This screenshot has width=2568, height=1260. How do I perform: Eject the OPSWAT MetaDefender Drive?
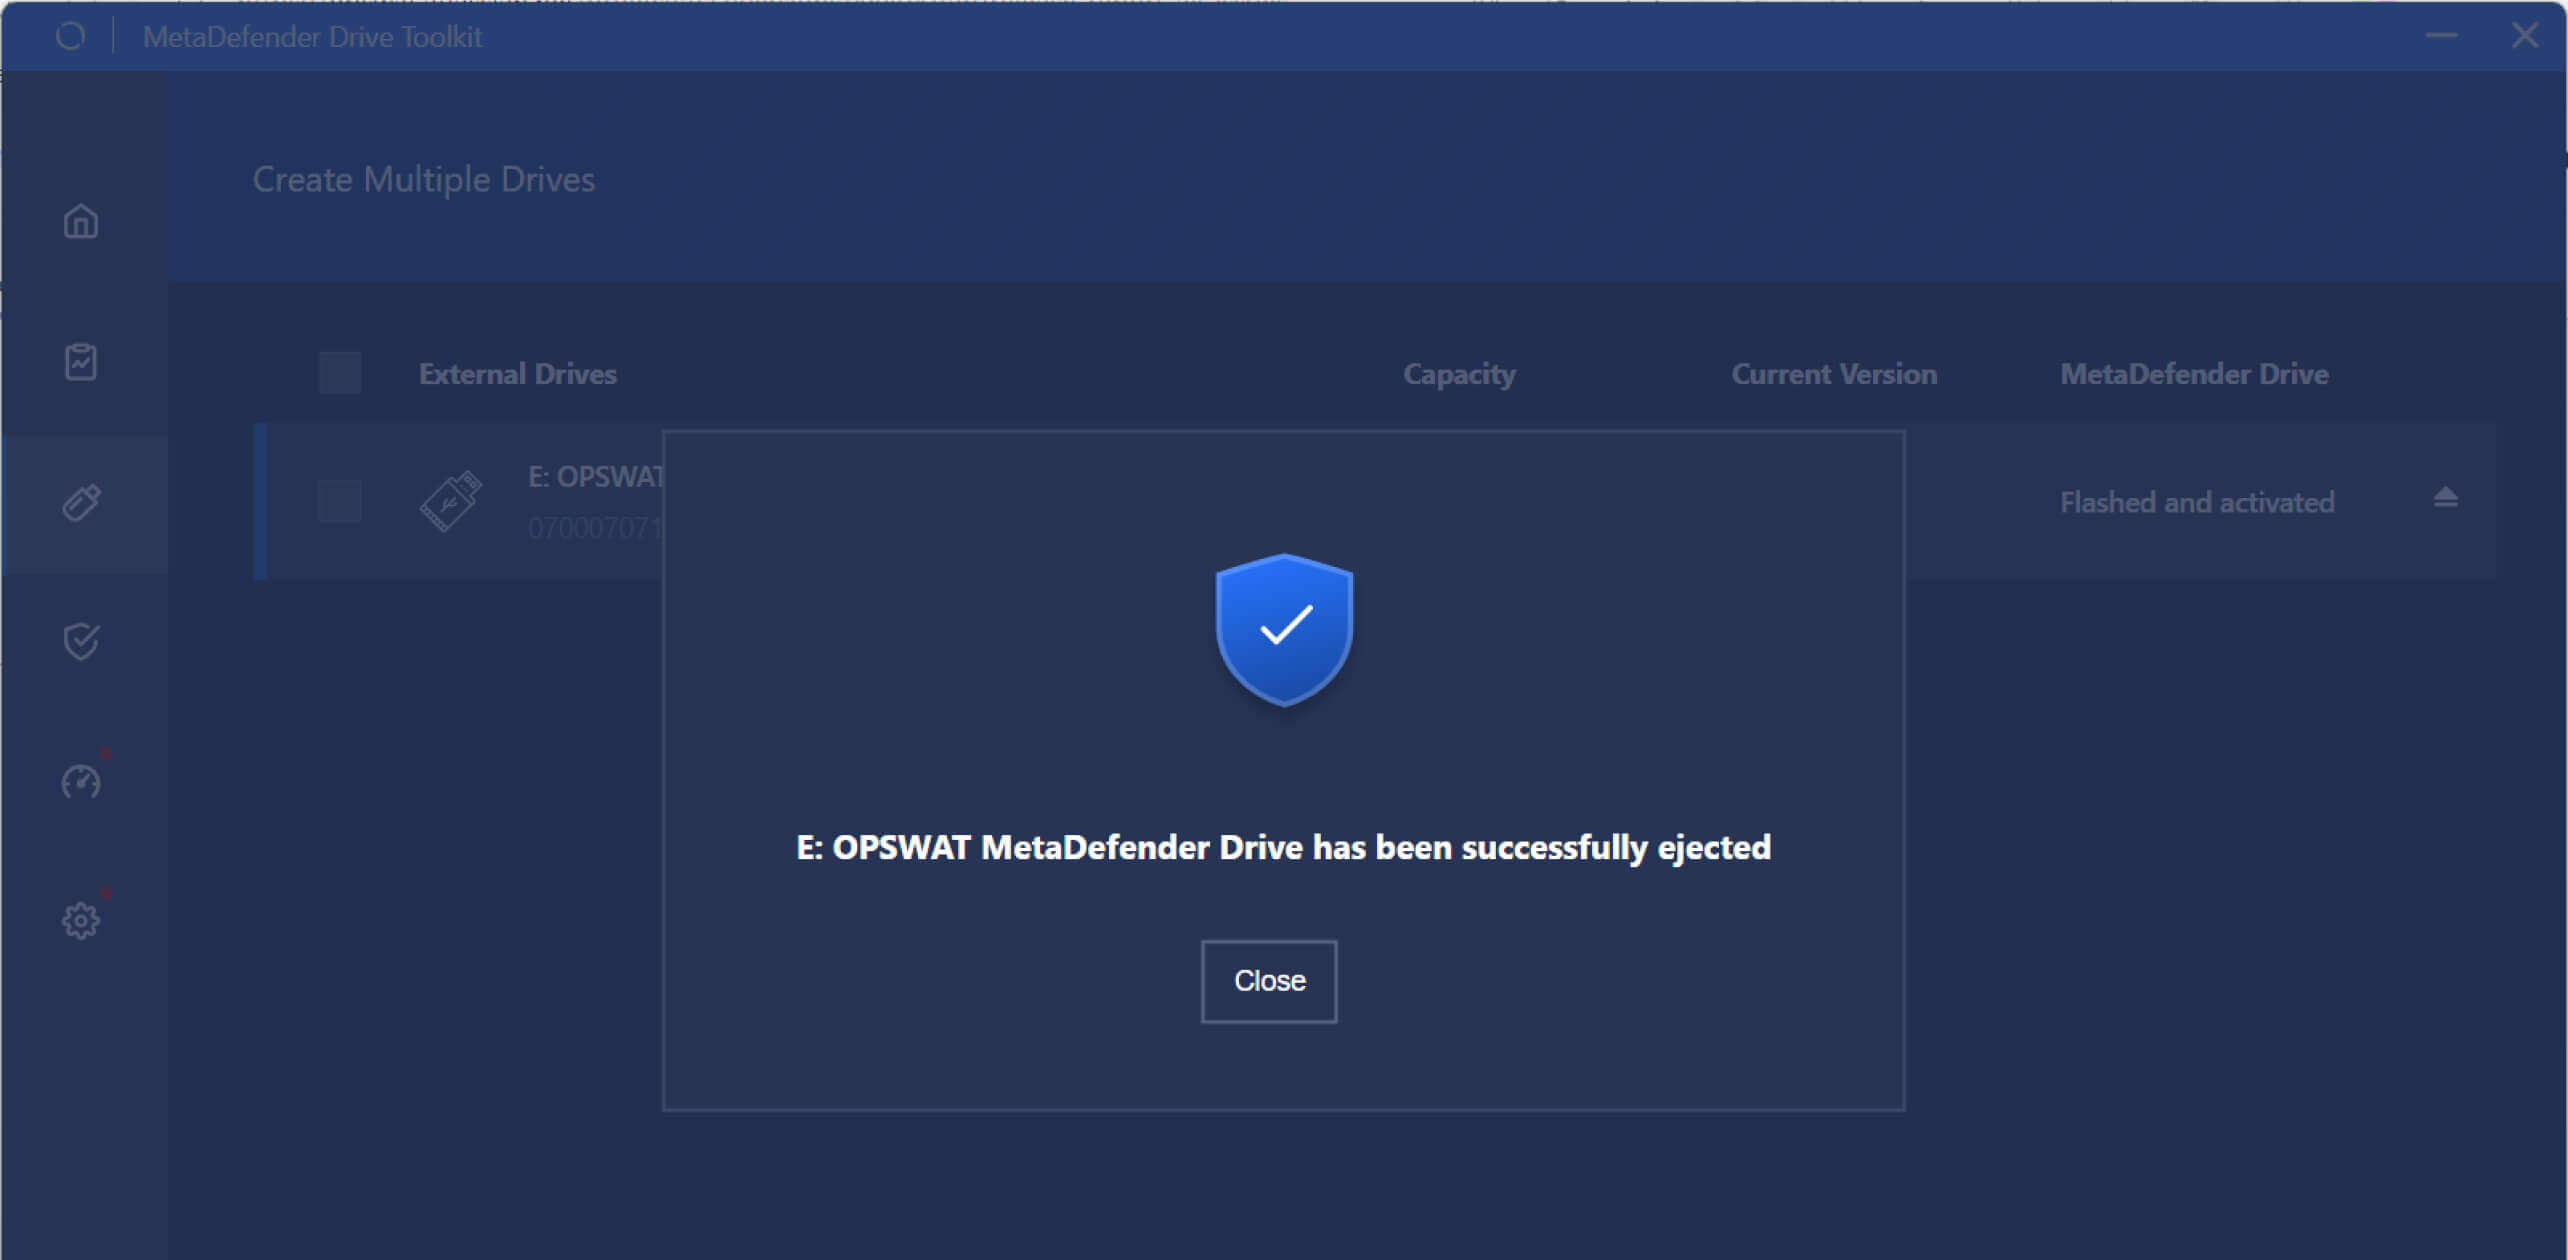pos(2445,496)
